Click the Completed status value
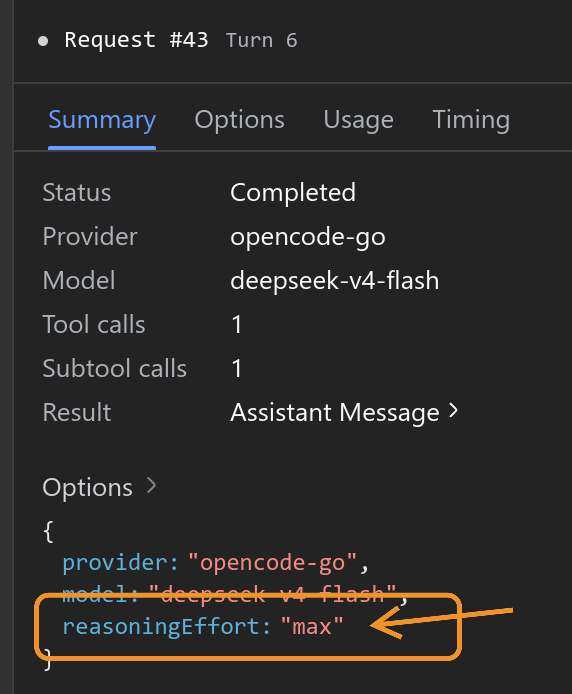Viewport: 572px width, 694px height. click(x=293, y=192)
